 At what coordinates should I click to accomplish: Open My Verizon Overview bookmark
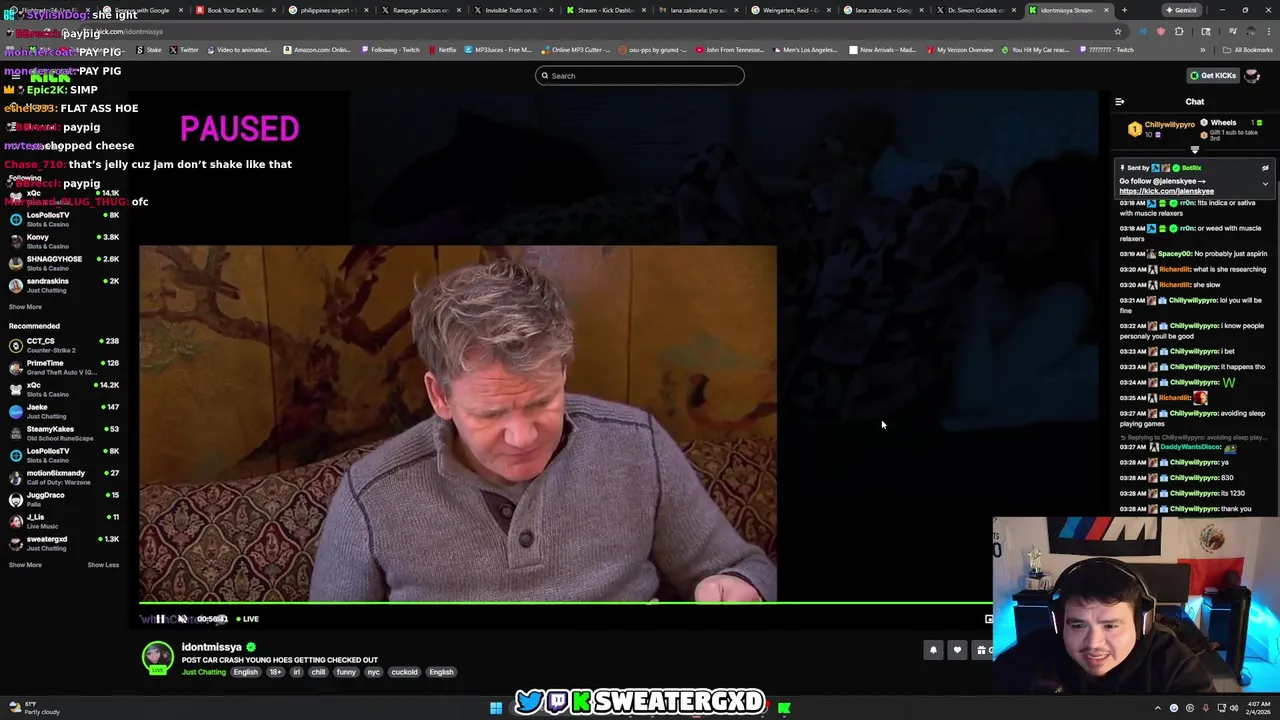tap(960, 50)
